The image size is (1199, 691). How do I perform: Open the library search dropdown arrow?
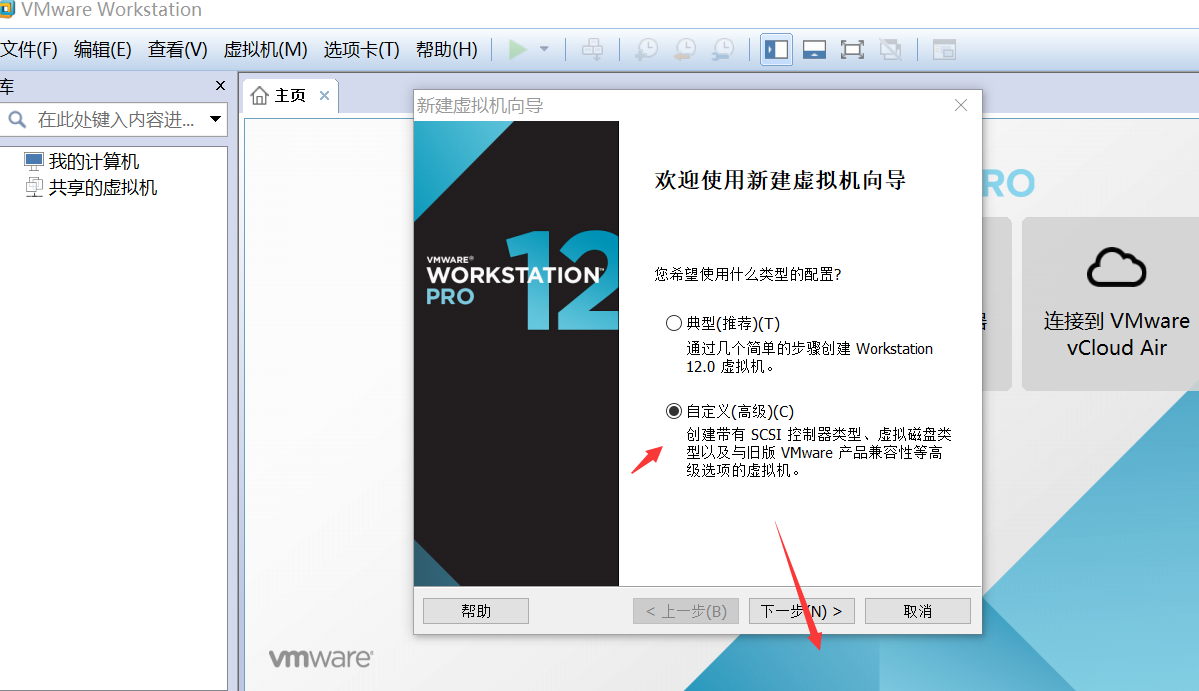pos(216,119)
